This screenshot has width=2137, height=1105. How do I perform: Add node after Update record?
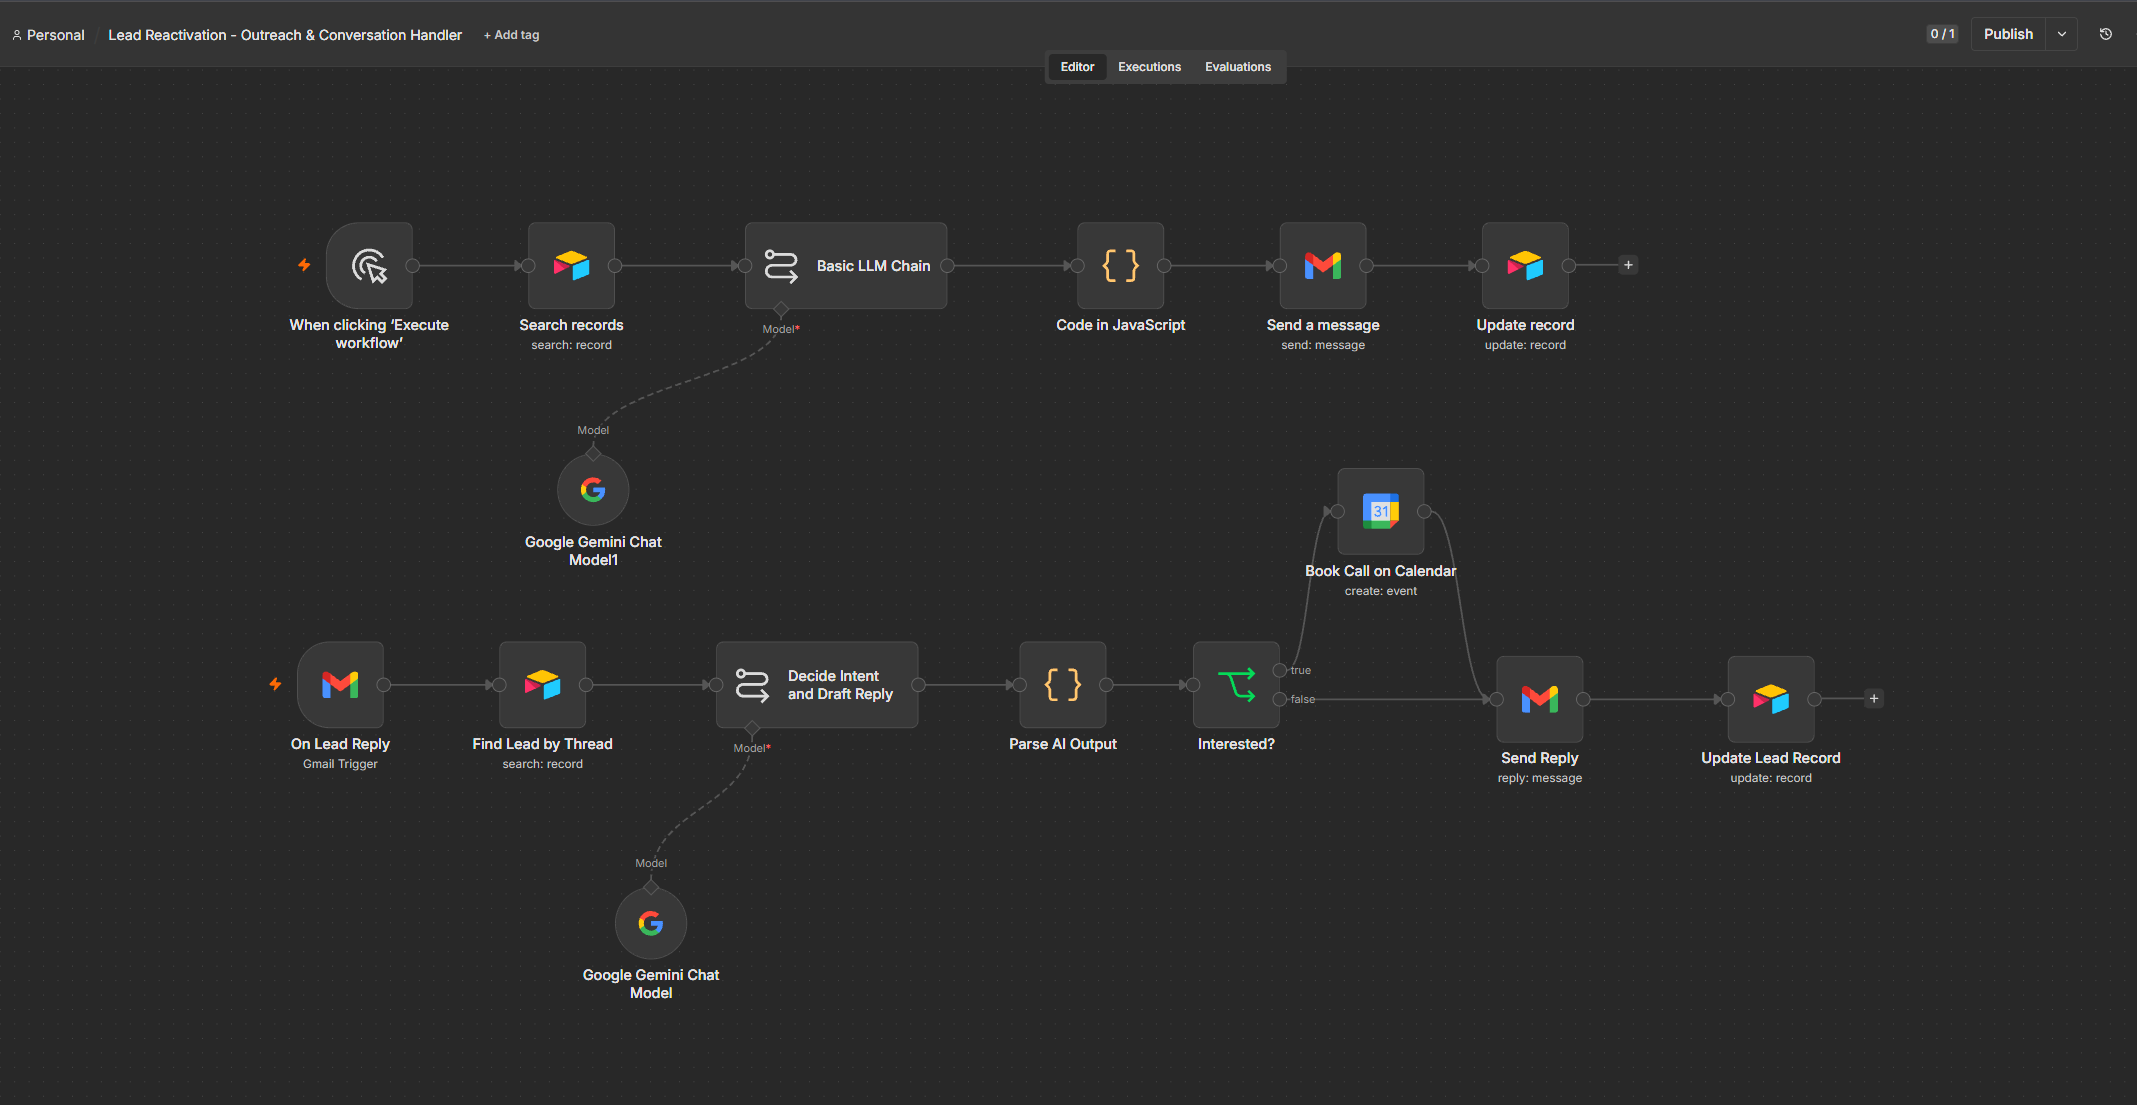(1628, 265)
